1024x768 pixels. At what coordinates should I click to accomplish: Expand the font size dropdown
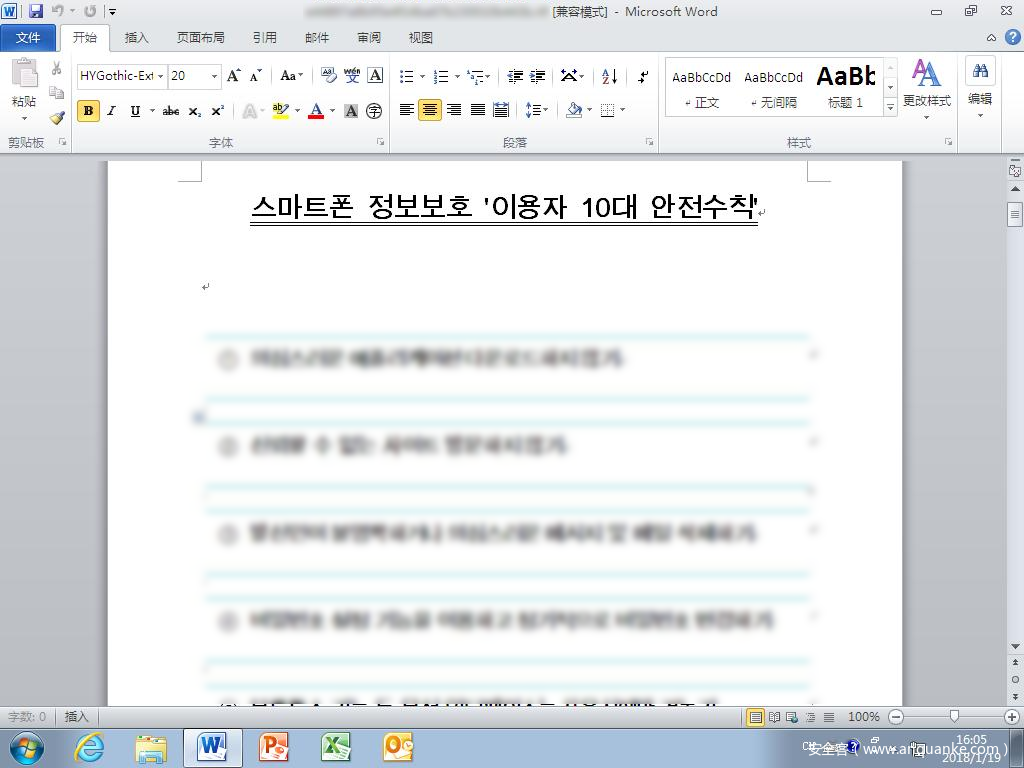pos(214,76)
